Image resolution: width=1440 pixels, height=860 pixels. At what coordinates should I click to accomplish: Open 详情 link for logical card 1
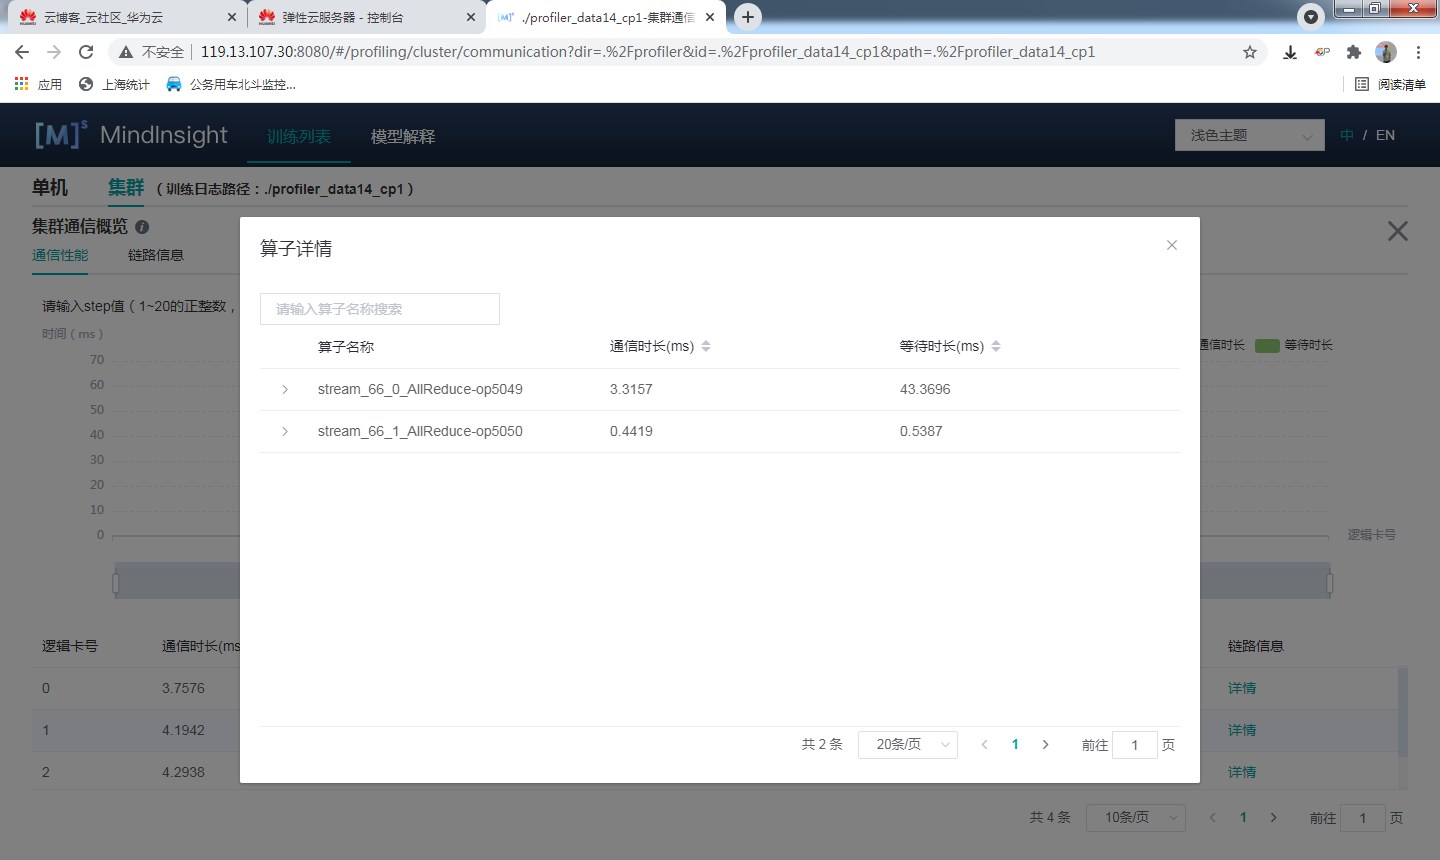point(1242,730)
